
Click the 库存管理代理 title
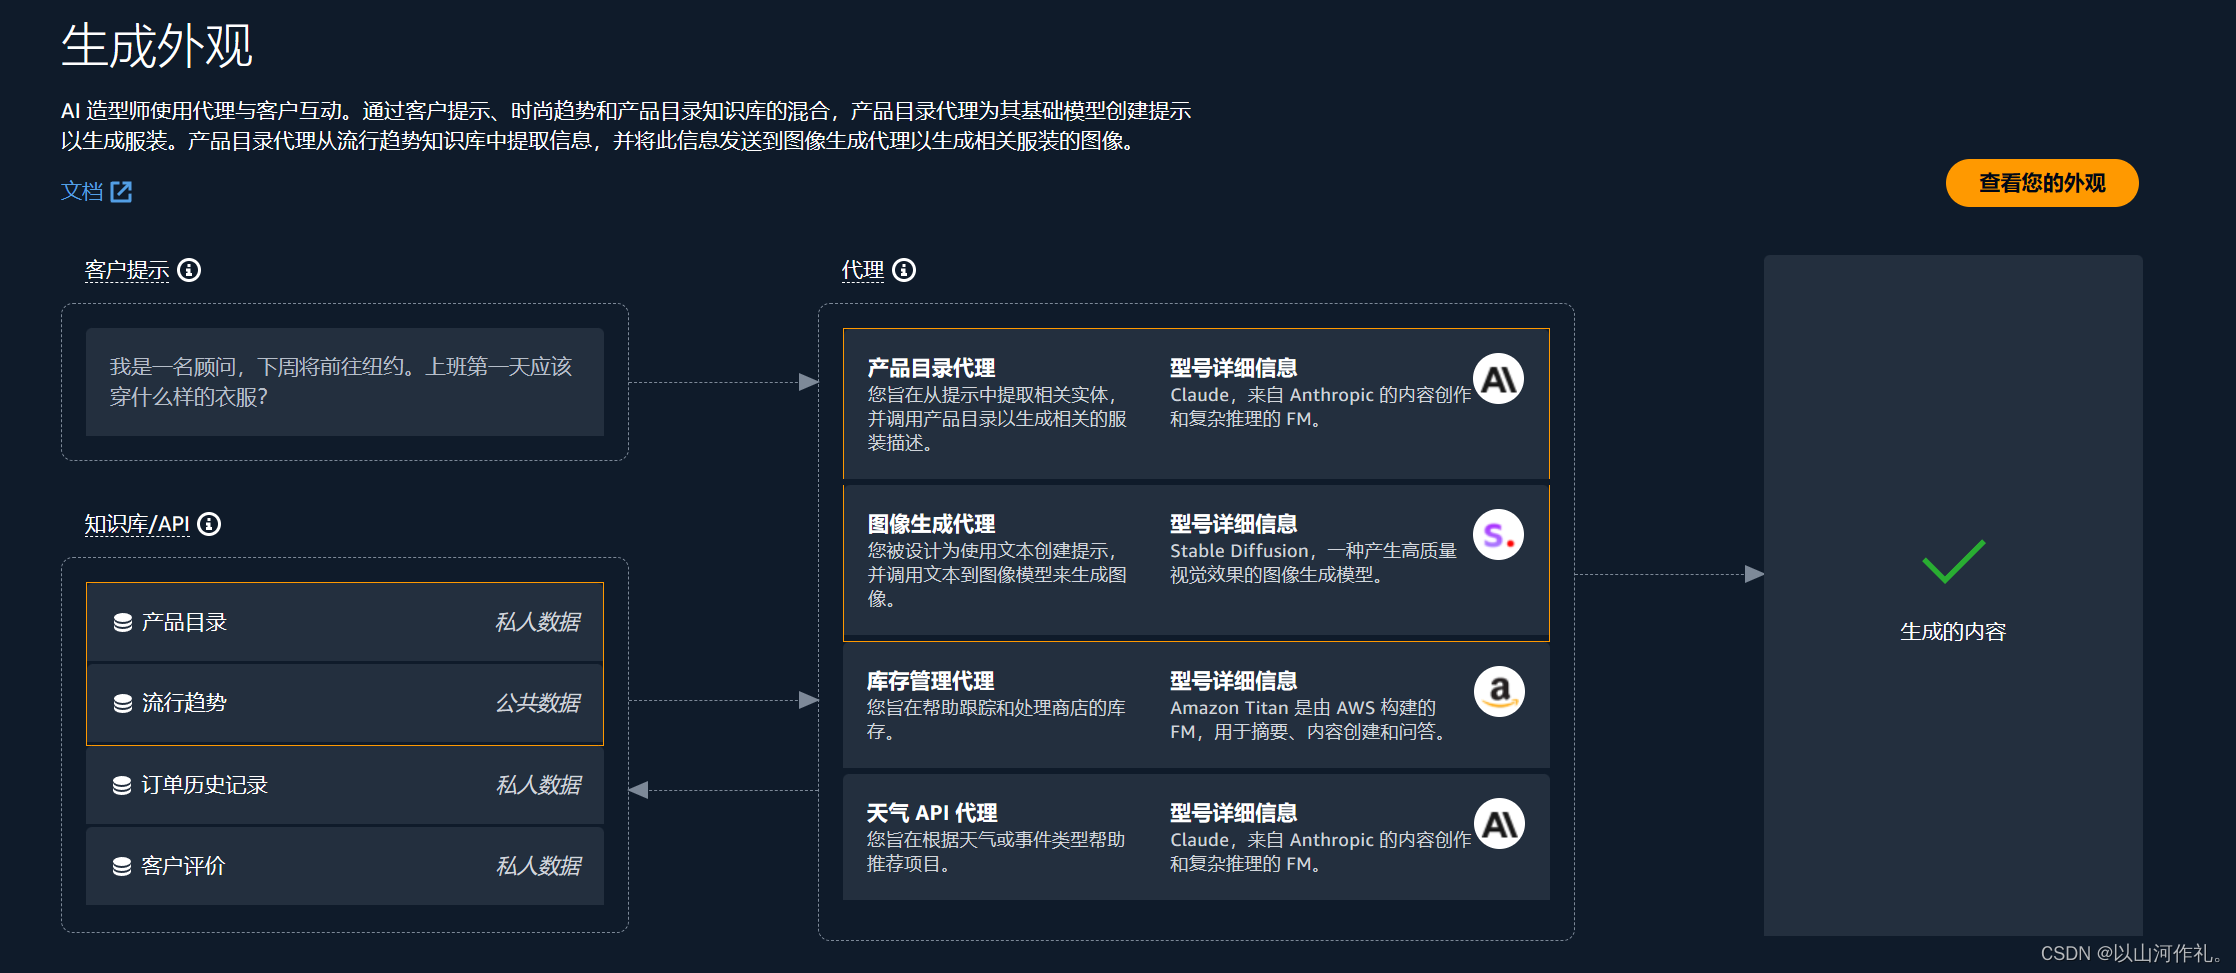930,681
